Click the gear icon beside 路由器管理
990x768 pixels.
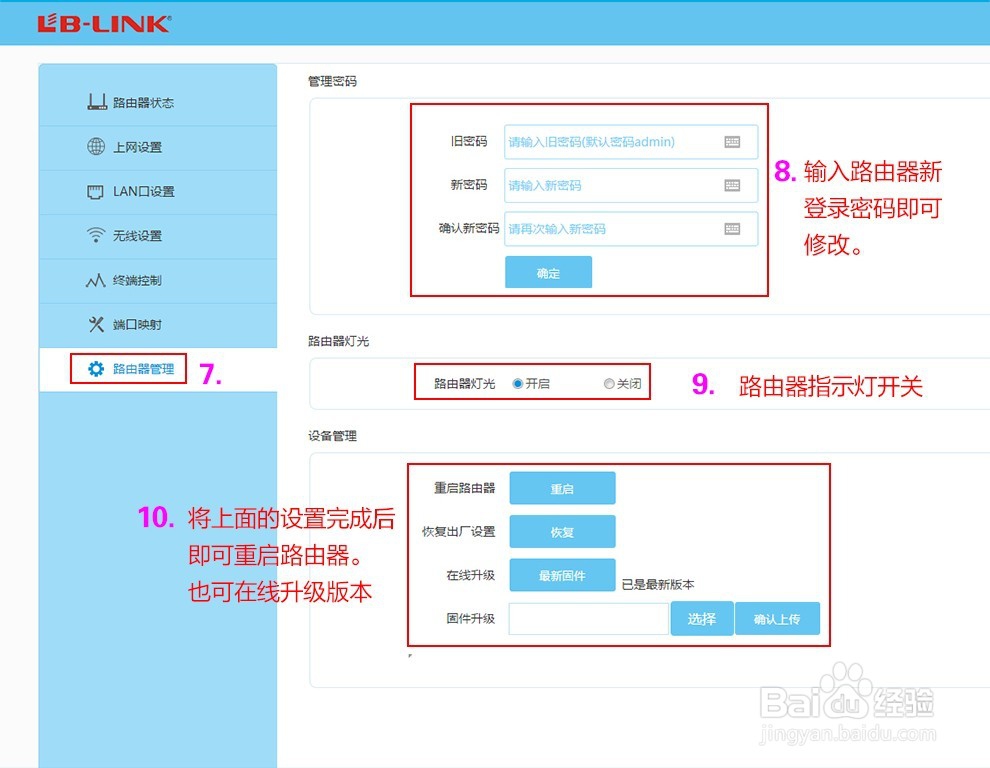point(92,368)
